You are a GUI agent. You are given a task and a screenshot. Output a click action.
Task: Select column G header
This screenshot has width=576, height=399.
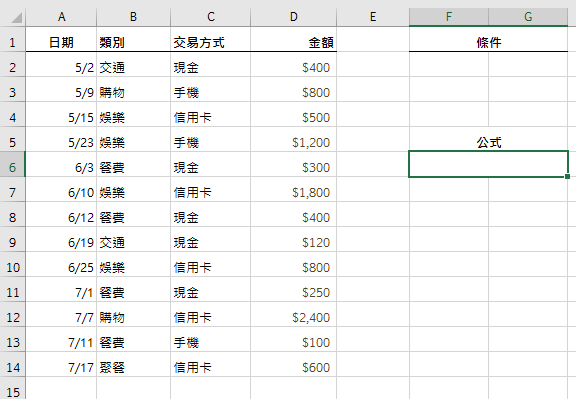[528, 17]
